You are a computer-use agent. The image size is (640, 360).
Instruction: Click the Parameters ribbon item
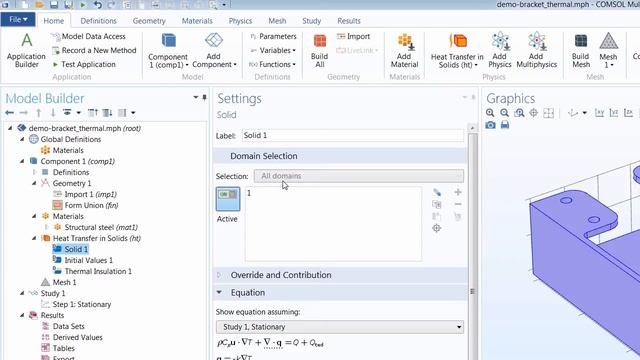[x=273, y=36]
